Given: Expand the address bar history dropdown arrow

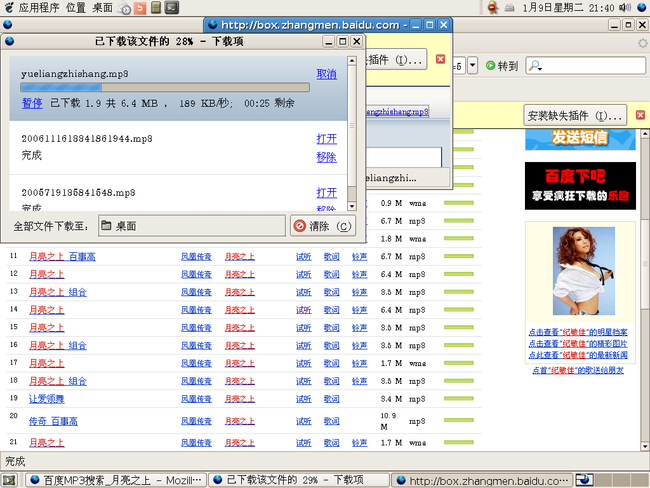Looking at the screenshot, I should point(473,66).
